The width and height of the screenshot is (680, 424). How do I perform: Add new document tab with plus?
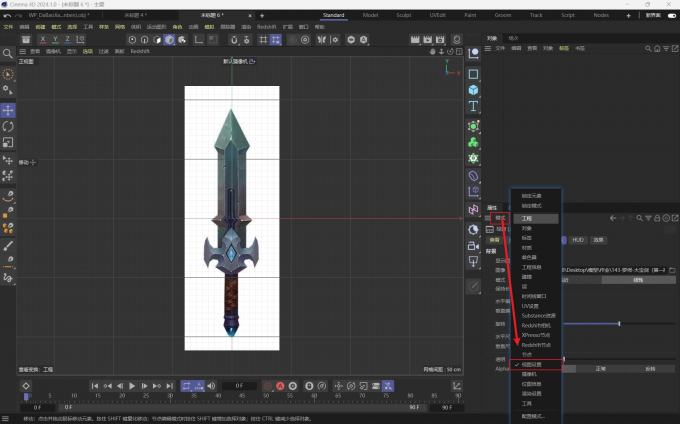[262, 16]
